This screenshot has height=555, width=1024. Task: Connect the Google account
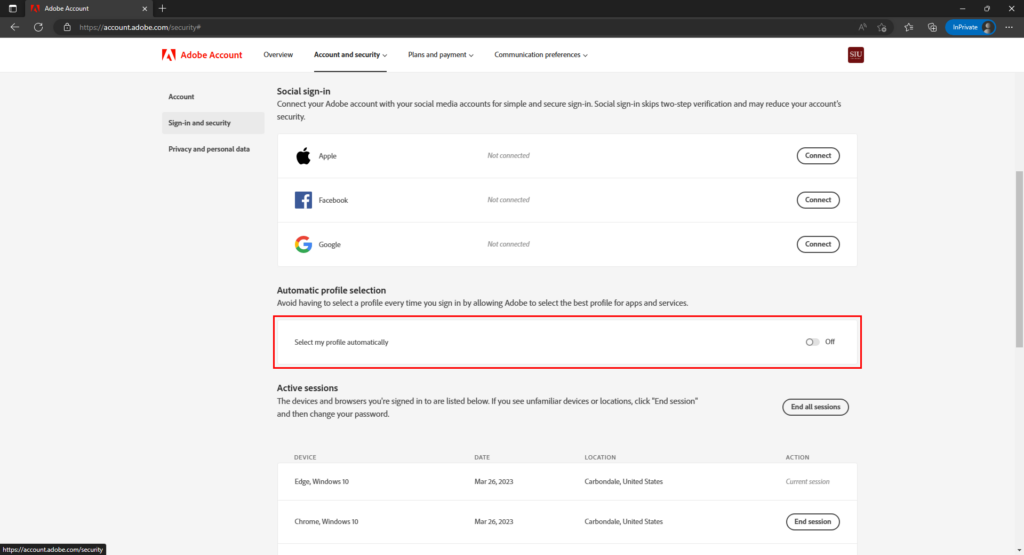(818, 244)
